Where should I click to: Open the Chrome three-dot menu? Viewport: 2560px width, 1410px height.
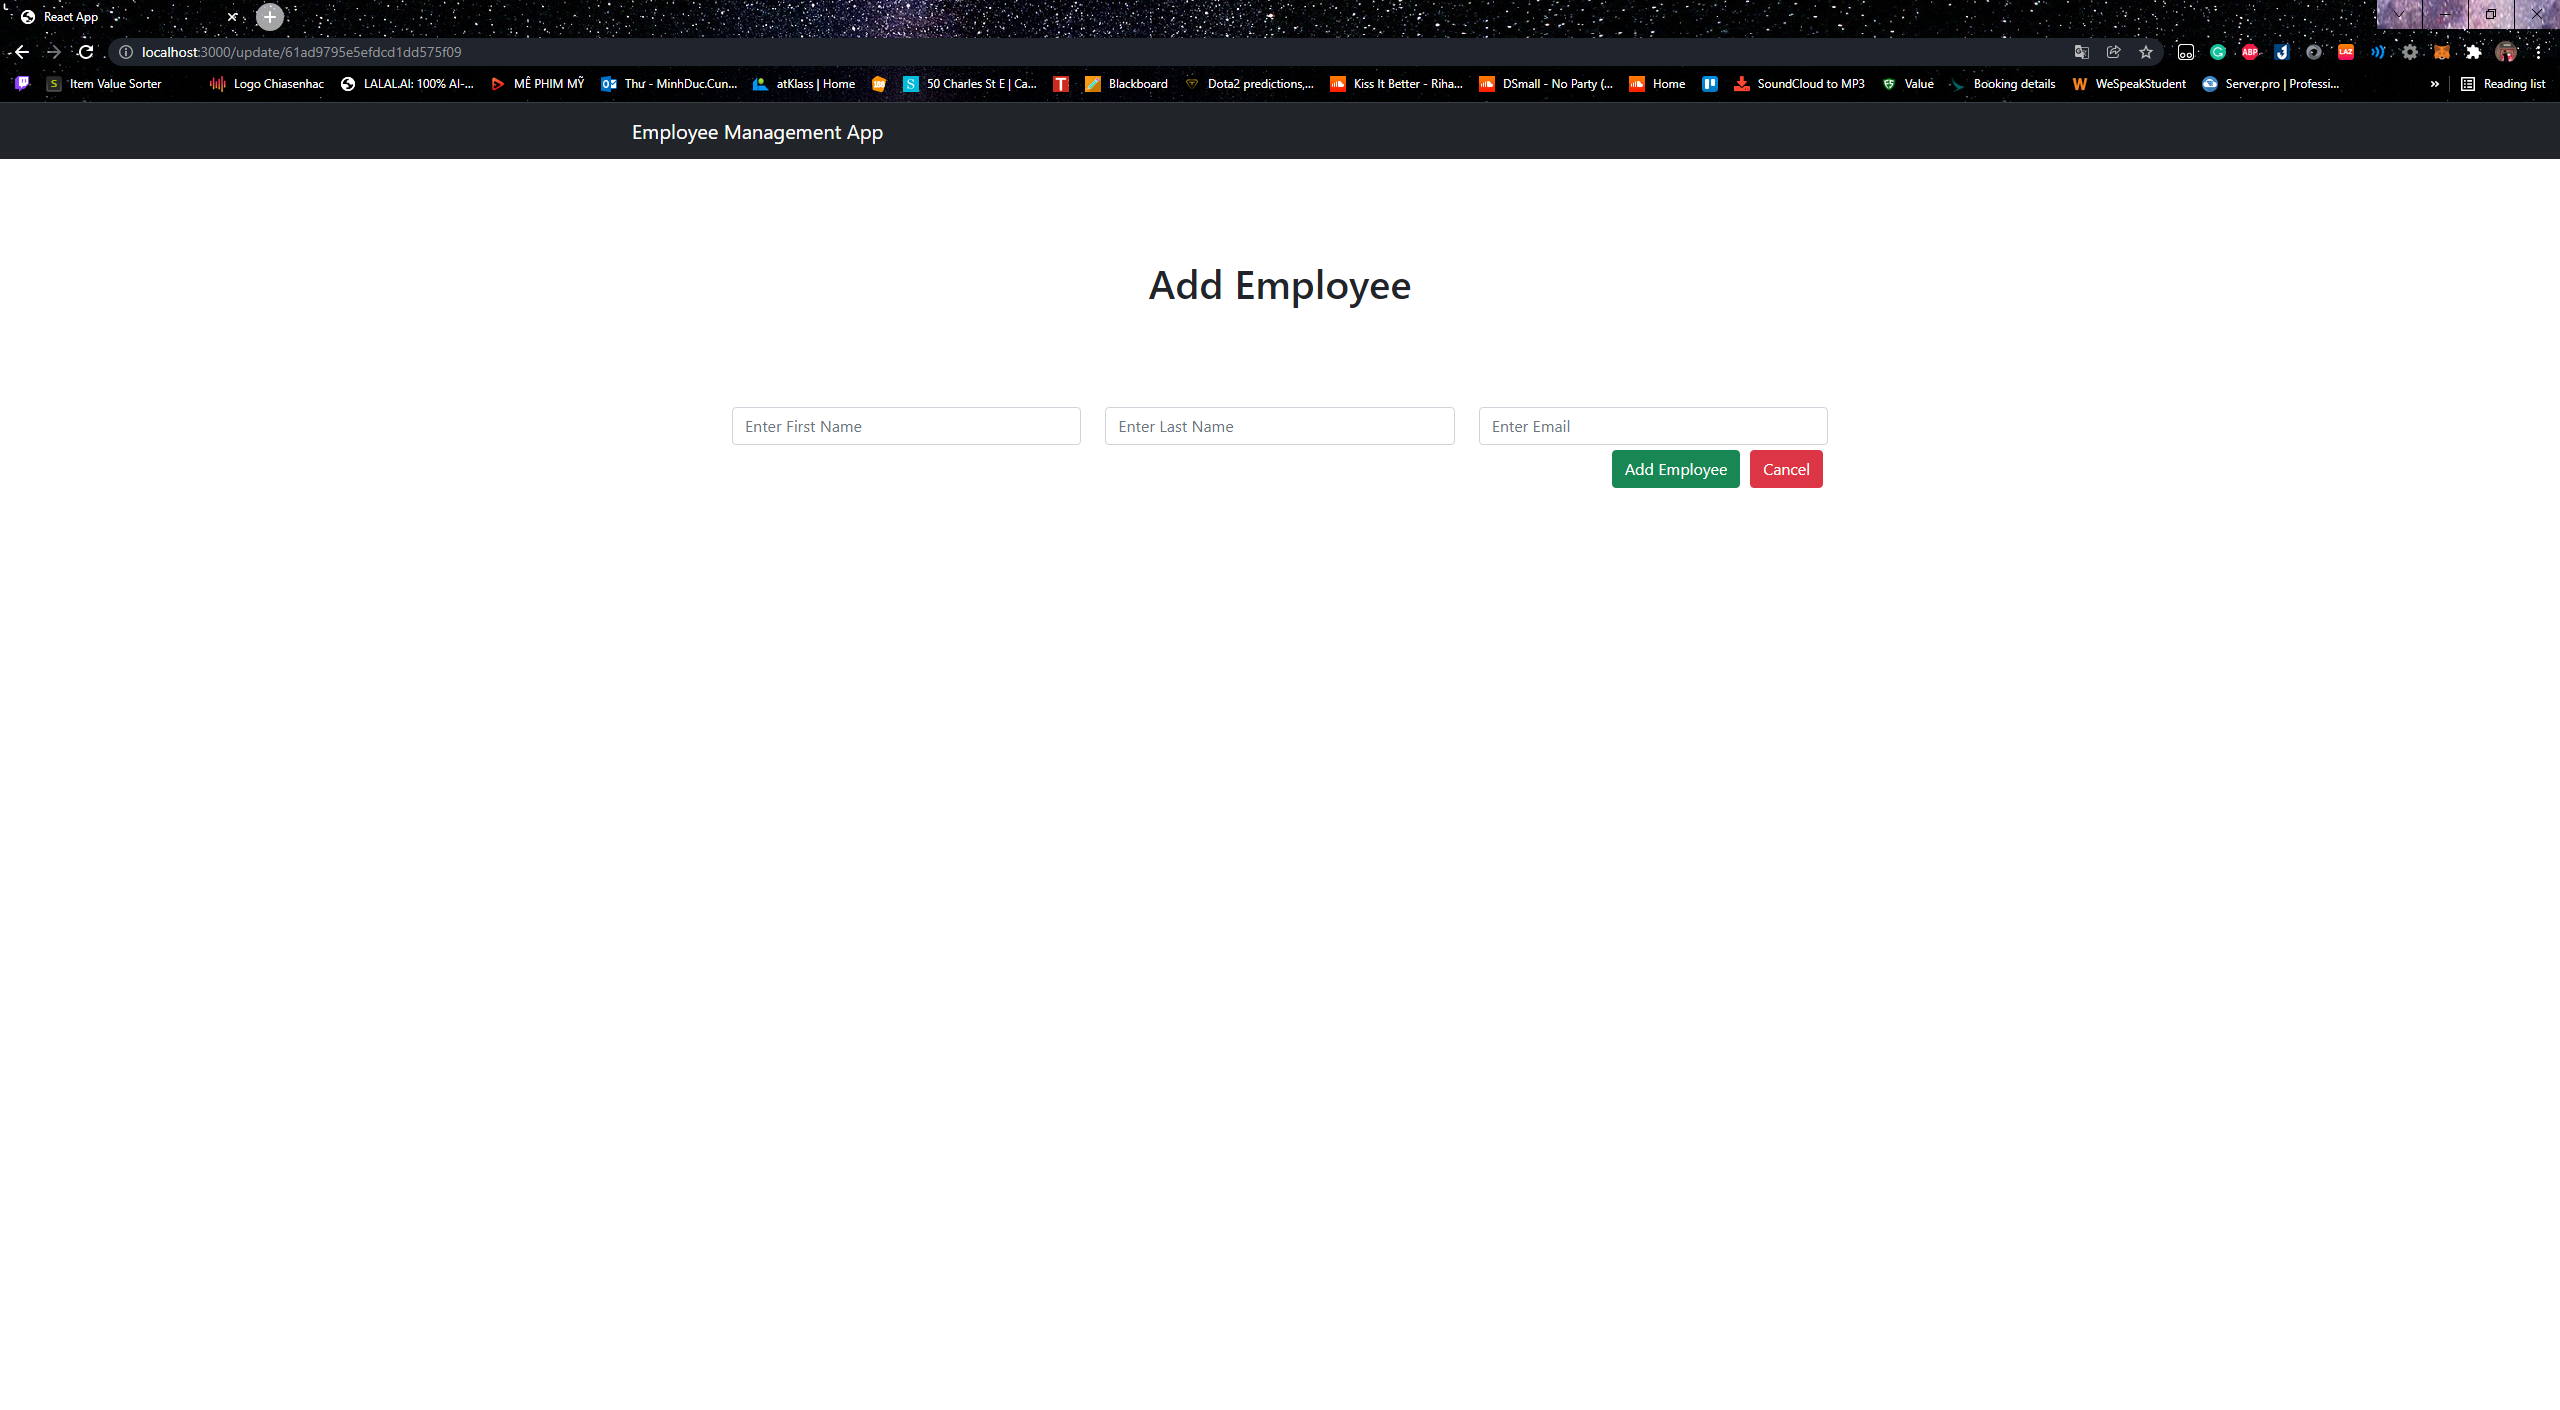(2539, 52)
